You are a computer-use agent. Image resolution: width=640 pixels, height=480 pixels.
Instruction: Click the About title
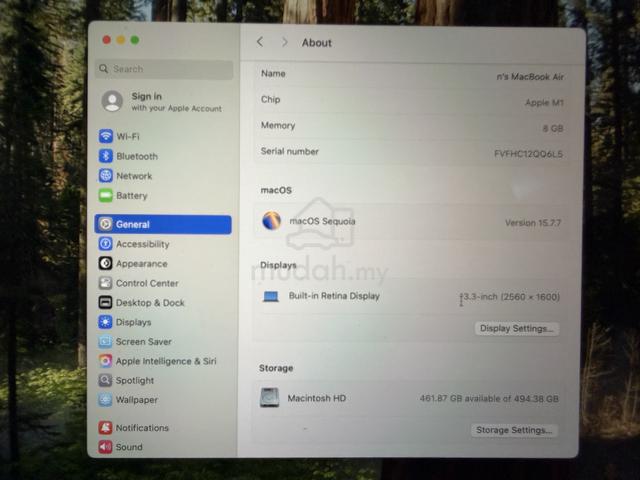tap(317, 43)
